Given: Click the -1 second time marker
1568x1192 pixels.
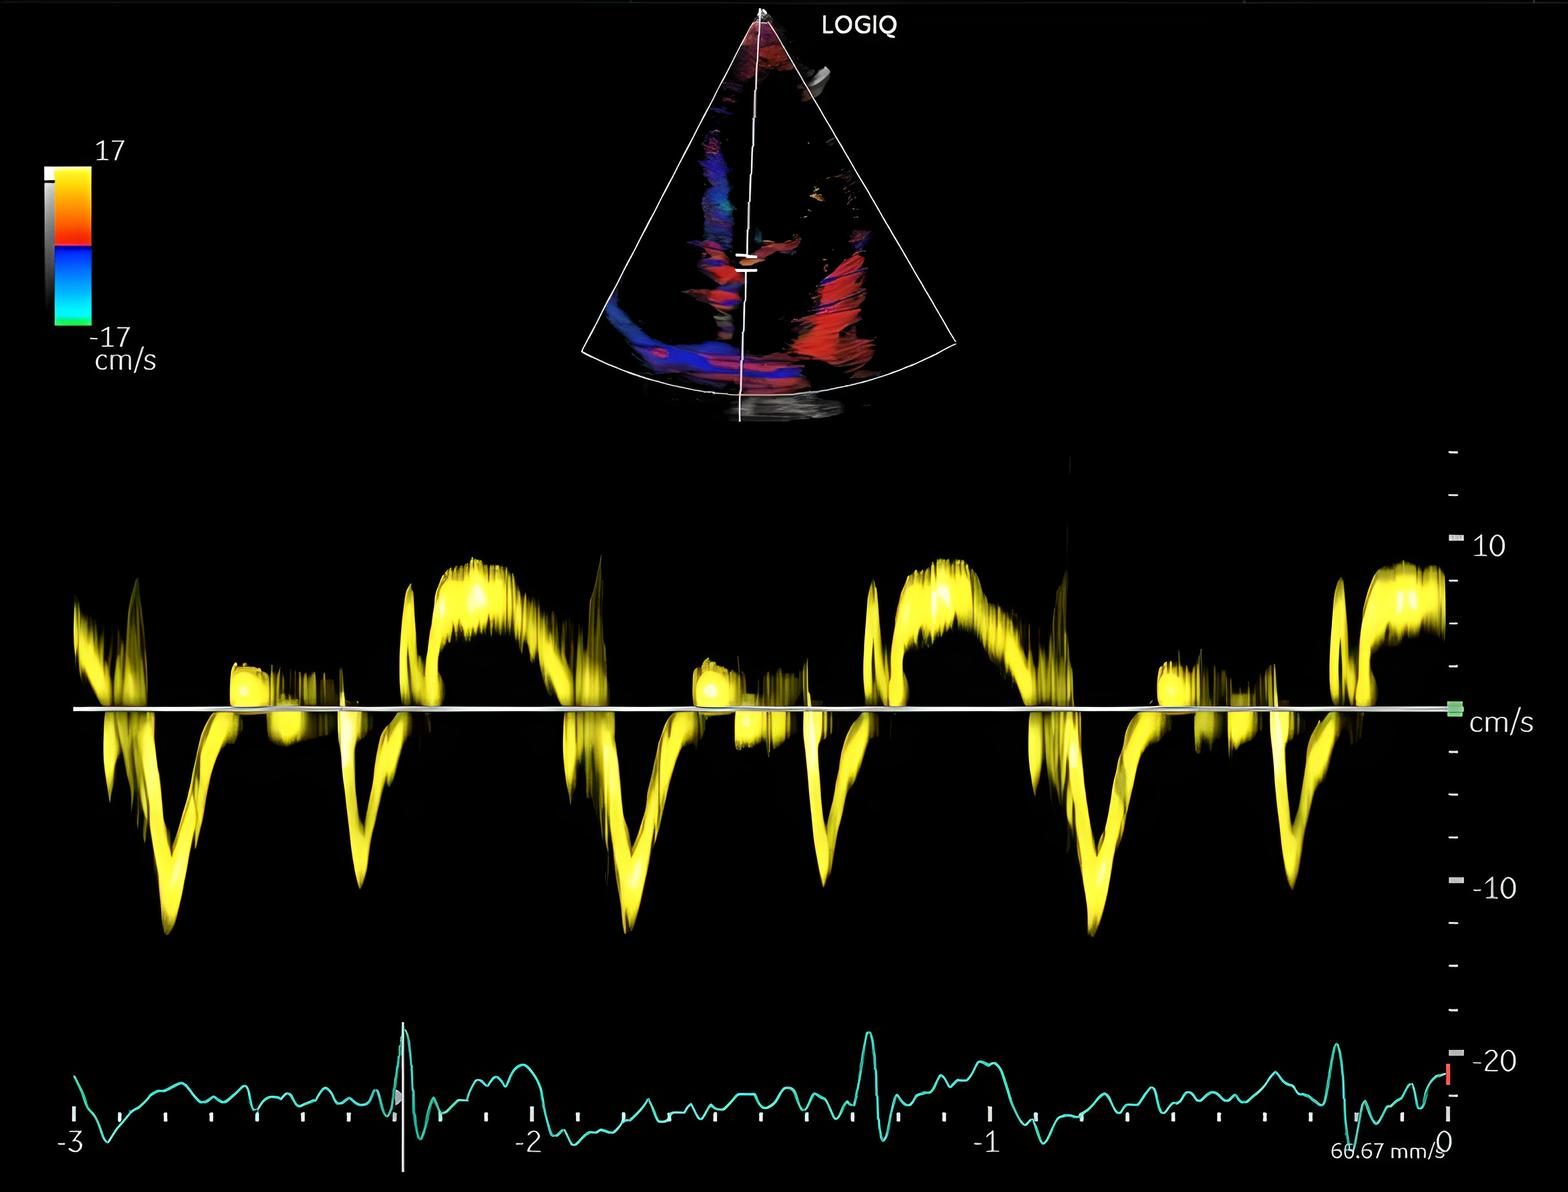Looking at the screenshot, I should click(x=986, y=1142).
